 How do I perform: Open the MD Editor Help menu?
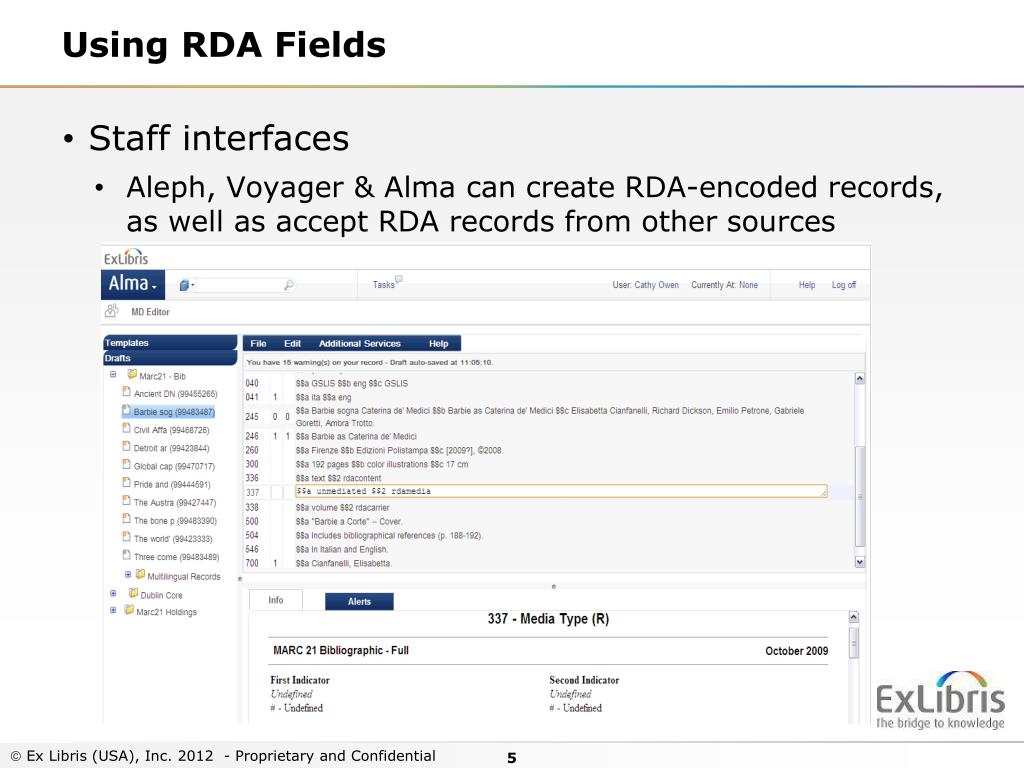pyautogui.click(x=438, y=344)
